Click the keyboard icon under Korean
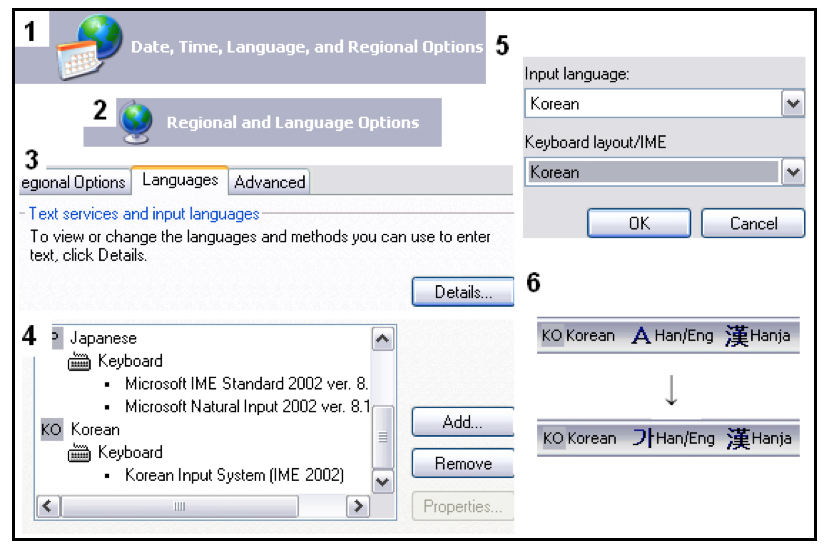Image resolution: width=828 pixels, height=548 pixels. tap(79, 453)
